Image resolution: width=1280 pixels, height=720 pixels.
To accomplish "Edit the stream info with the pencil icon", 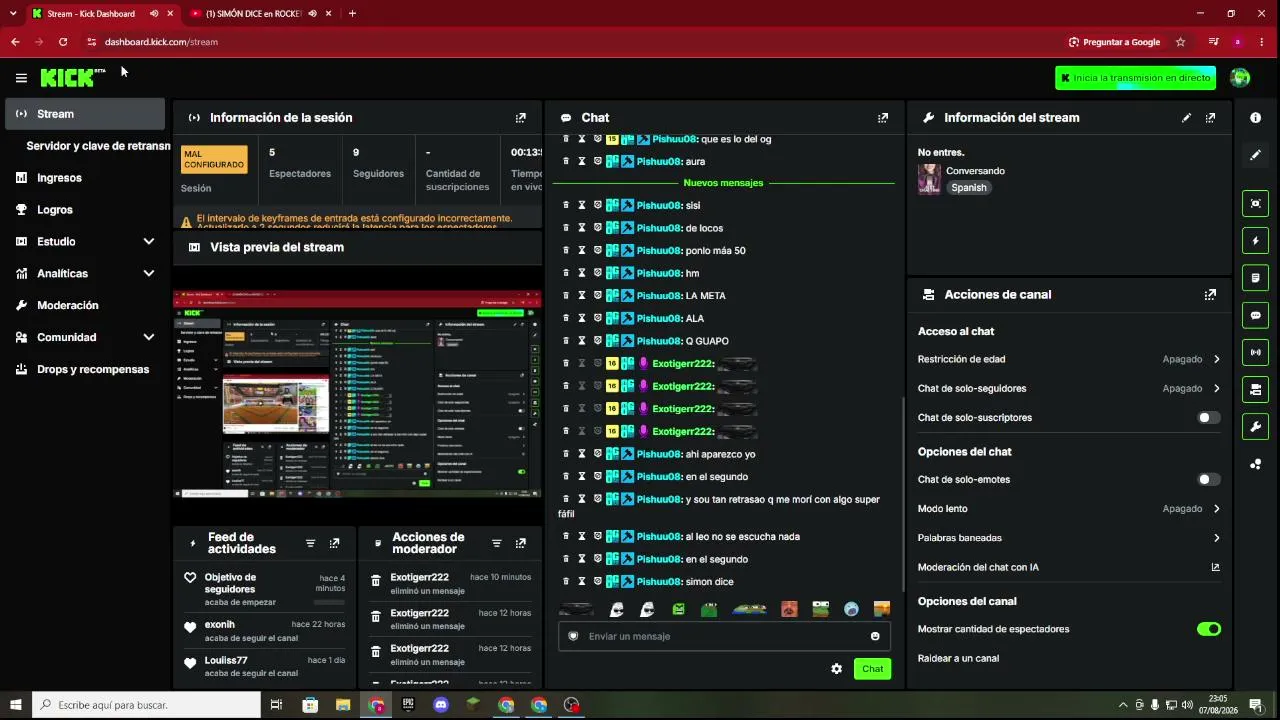I will tap(1186, 118).
